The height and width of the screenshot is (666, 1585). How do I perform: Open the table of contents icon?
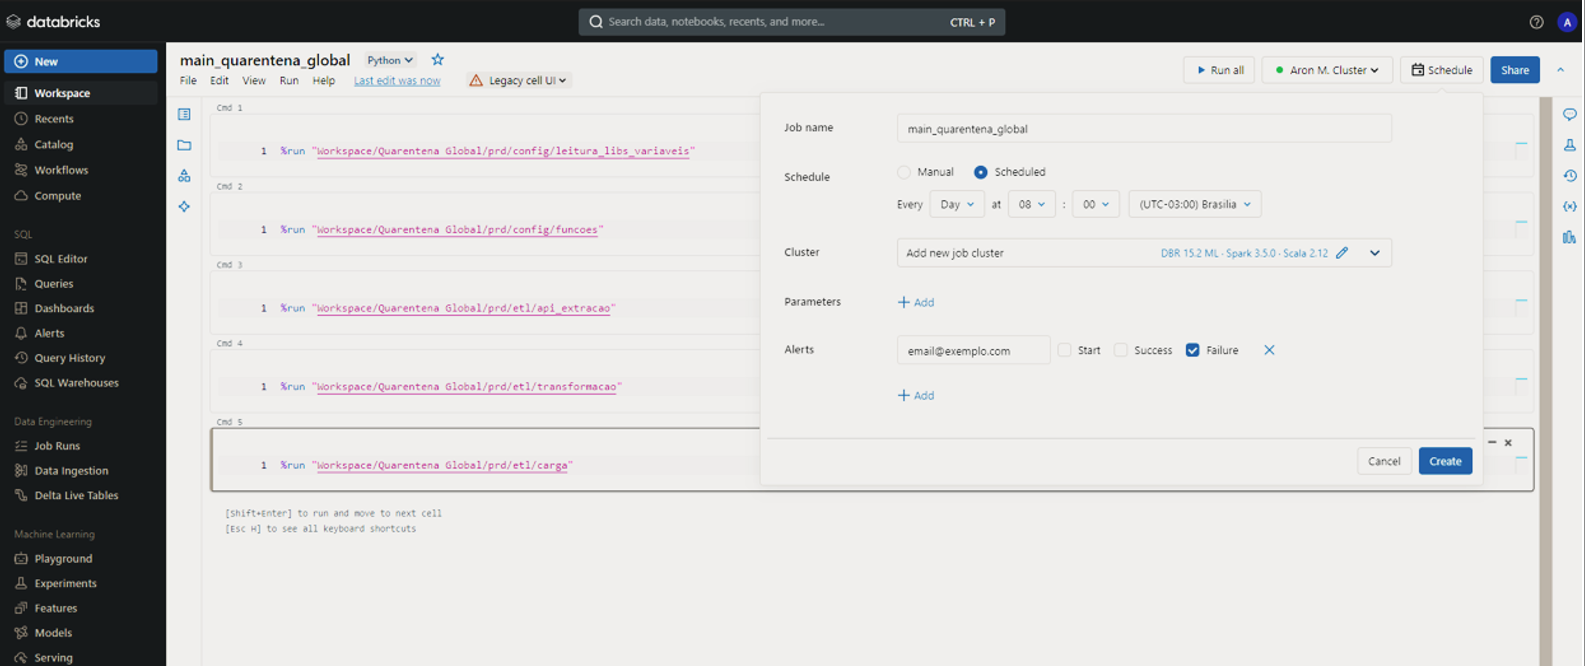click(184, 114)
